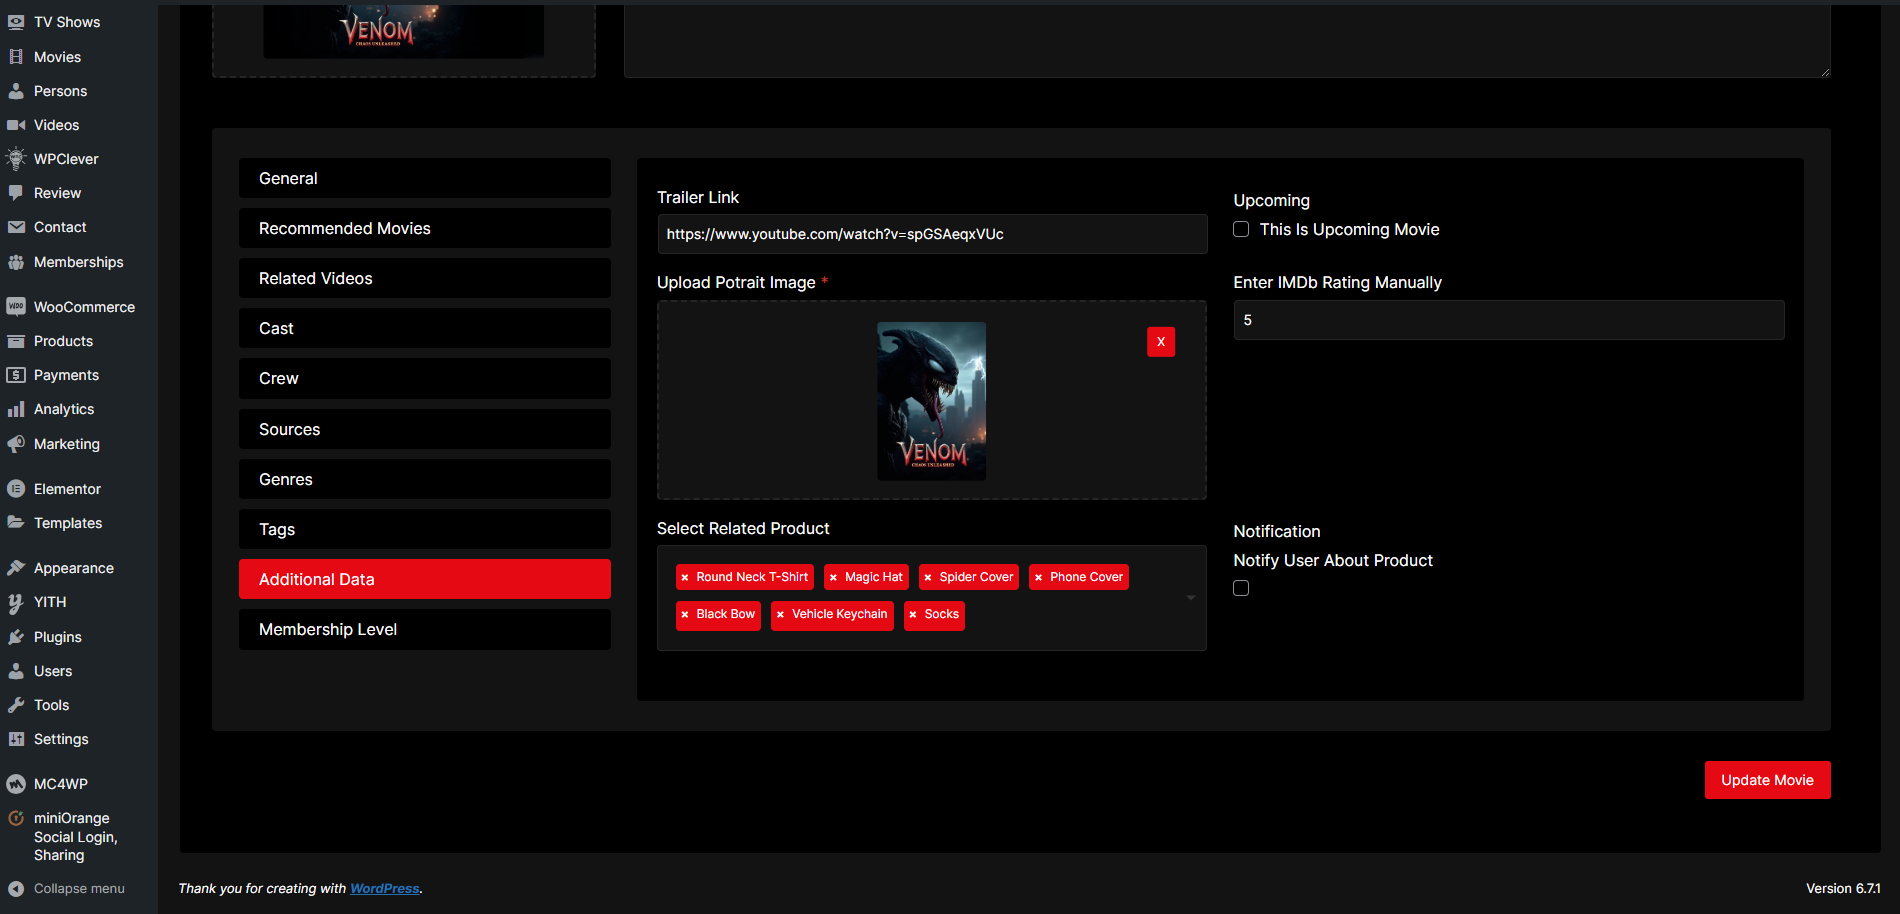Click the Update Movie button
The image size is (1900, 914).
(x=1767, y=780)
